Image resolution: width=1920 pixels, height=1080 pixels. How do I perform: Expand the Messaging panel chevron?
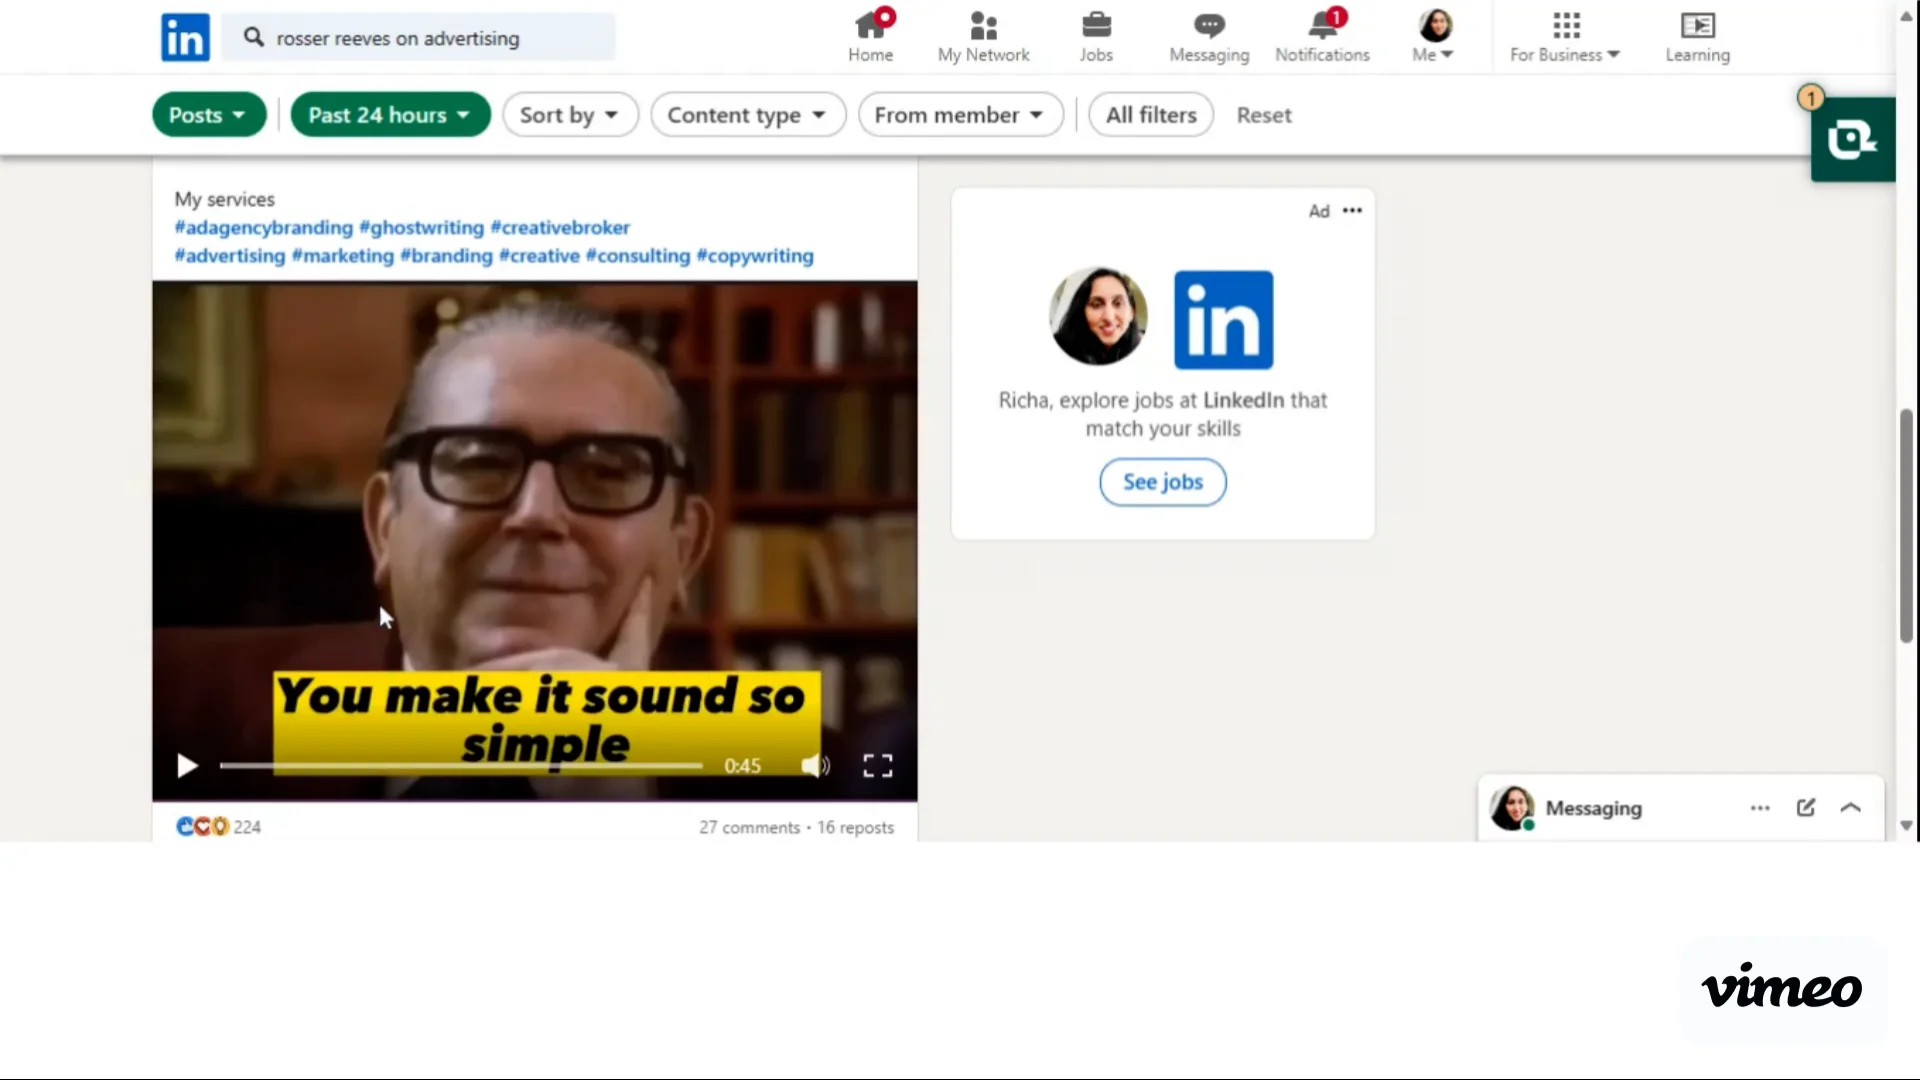click(x=1850, y=808)
